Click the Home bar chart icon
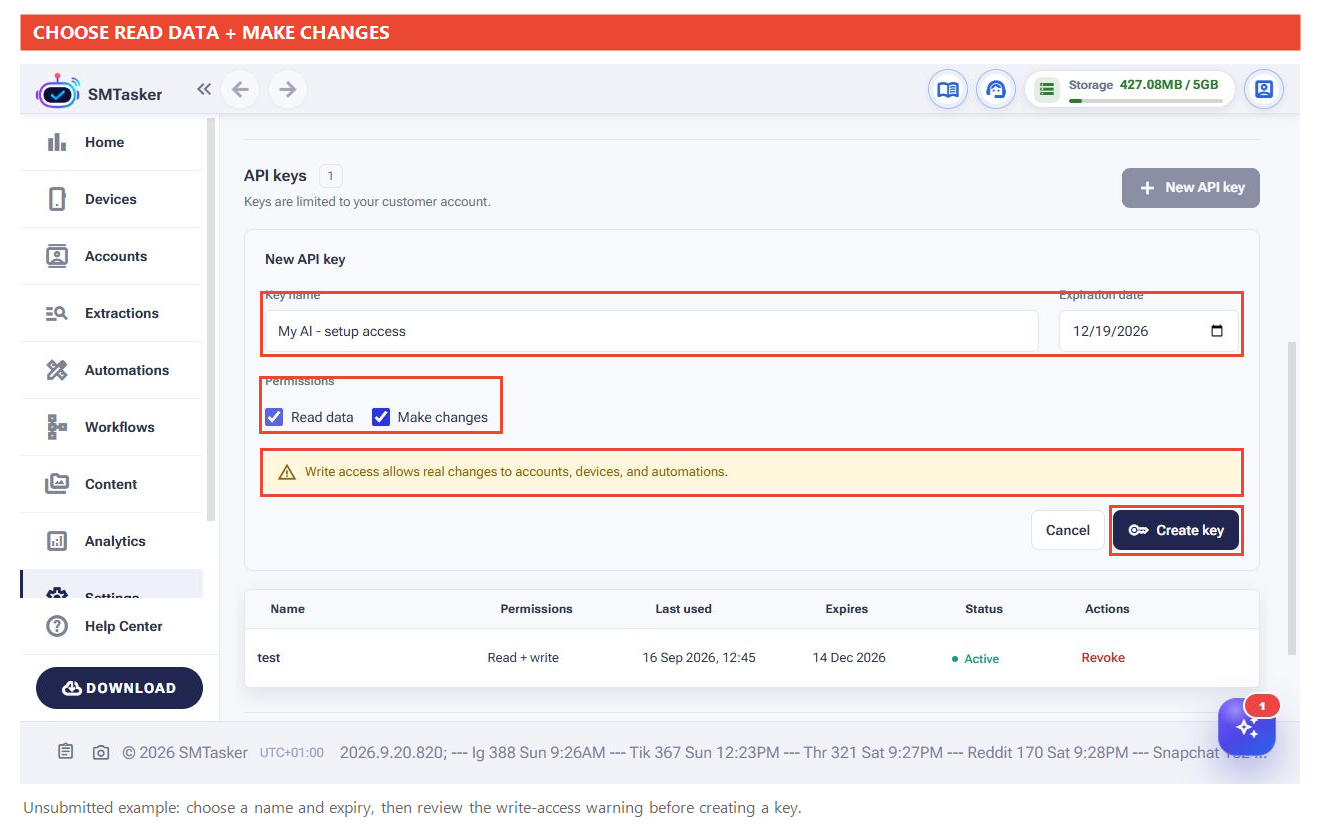The height and width of the screenshot is (836, 1320). (x=57, y=142)
